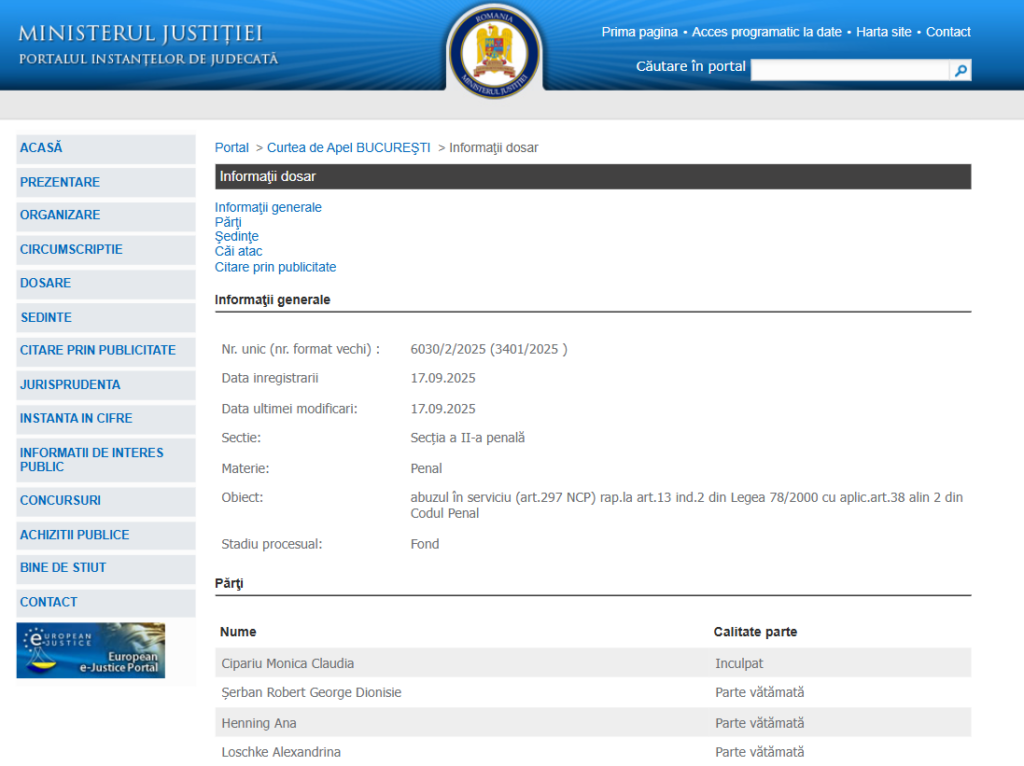The height and width of the screenshot is (766, 1024).
Task: Open Acces programatic la date link
Action: point(767,32)
